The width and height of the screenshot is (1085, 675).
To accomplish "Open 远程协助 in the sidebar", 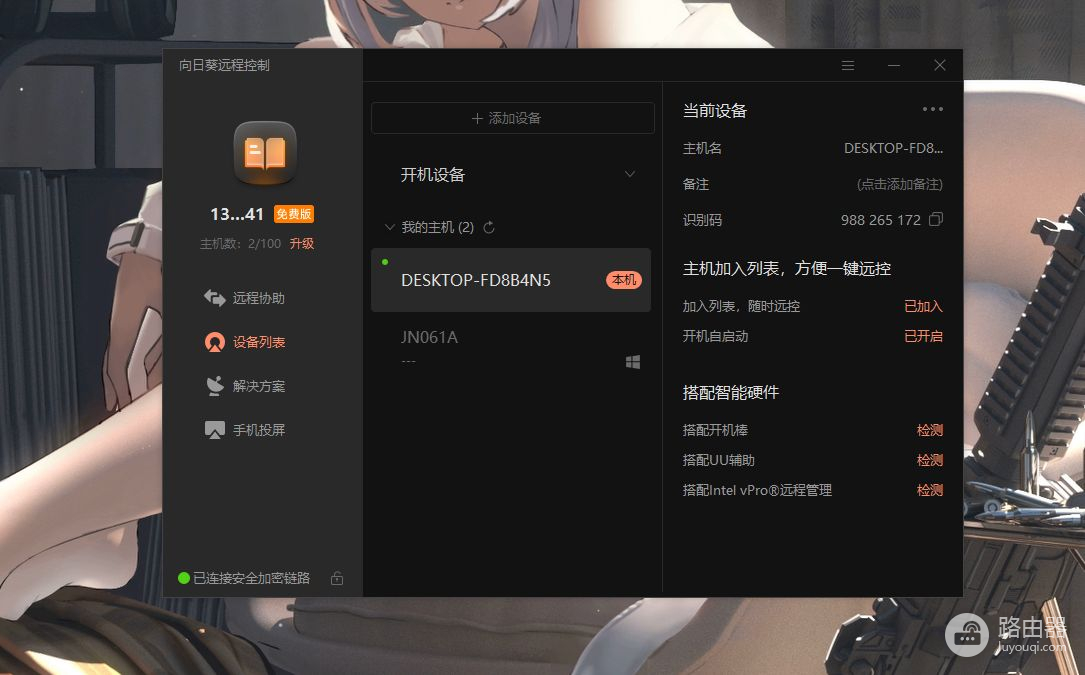I will [244, 298].
